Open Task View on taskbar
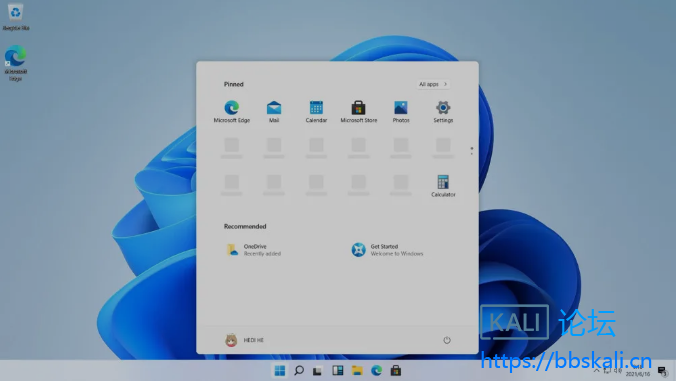The image size is (676, 381). point(318,371)
